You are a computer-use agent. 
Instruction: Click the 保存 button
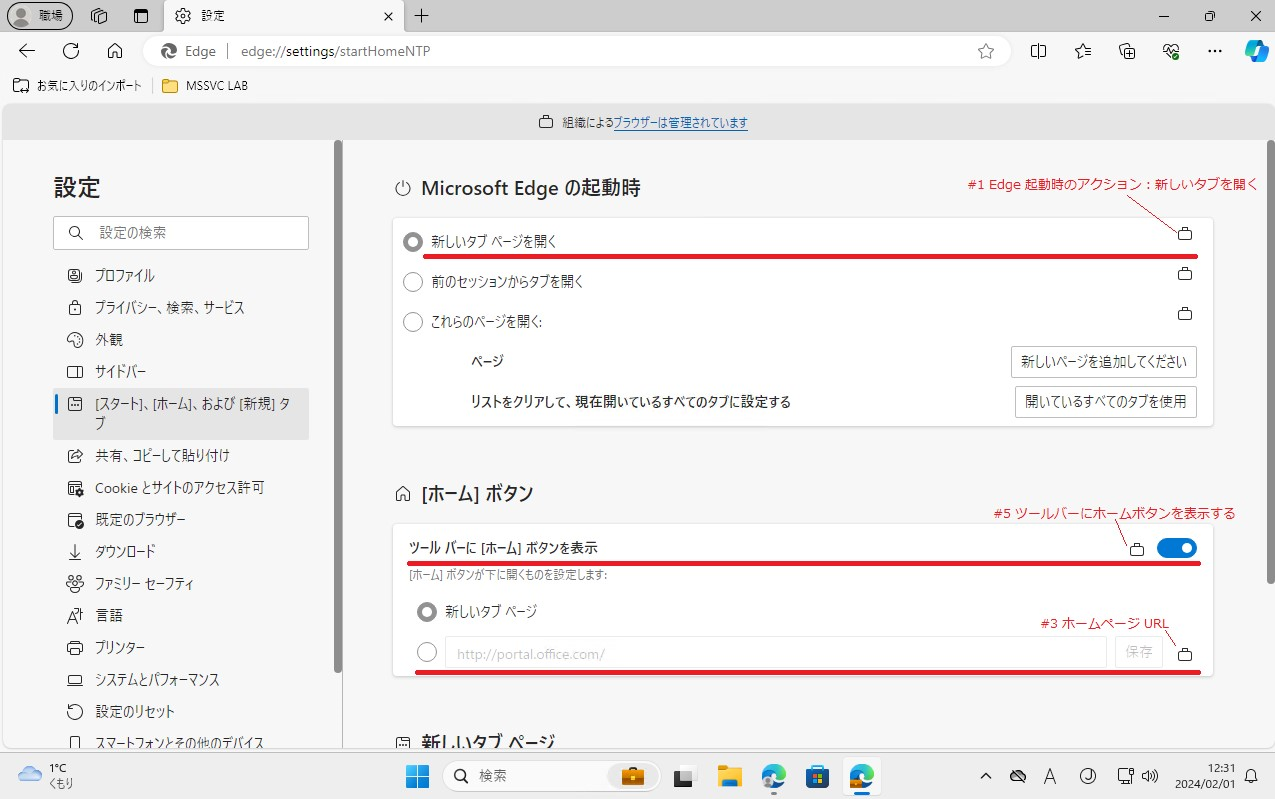[x=1139, y=652]
